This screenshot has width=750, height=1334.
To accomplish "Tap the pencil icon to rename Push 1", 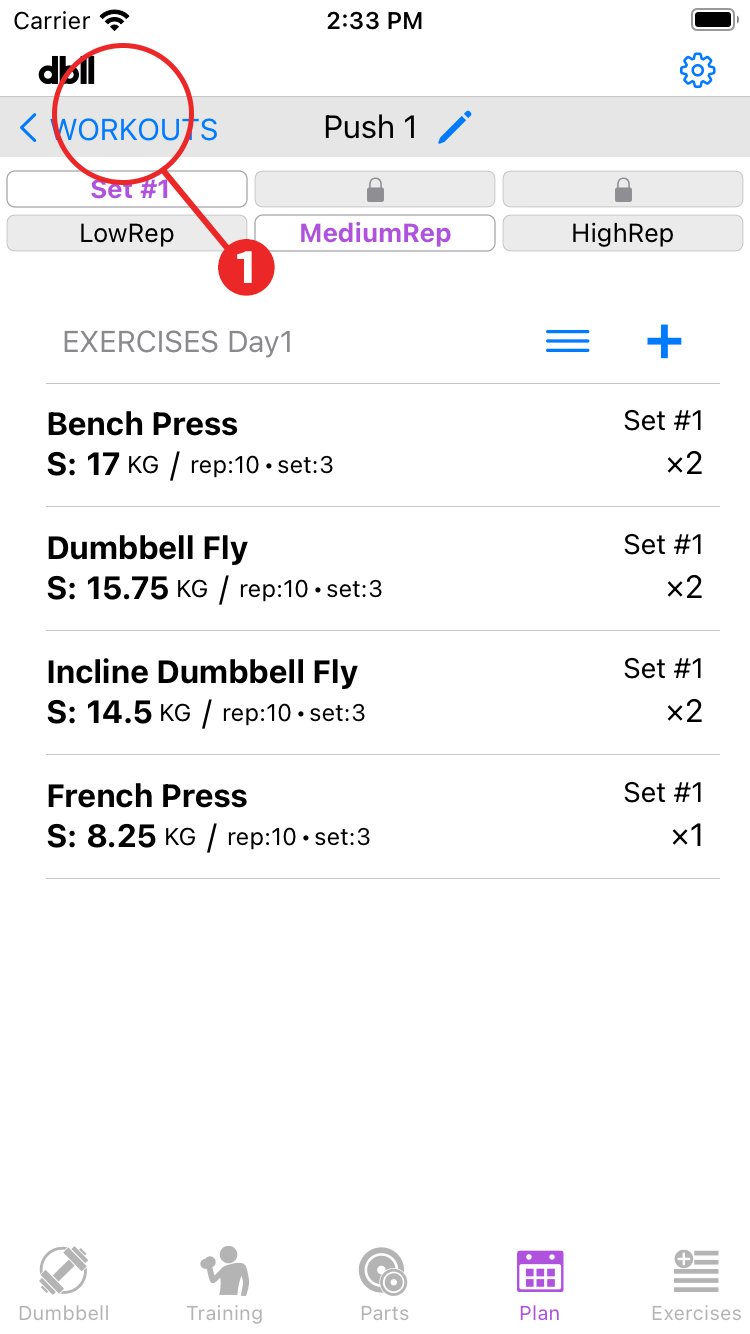I will coord(455,128).
